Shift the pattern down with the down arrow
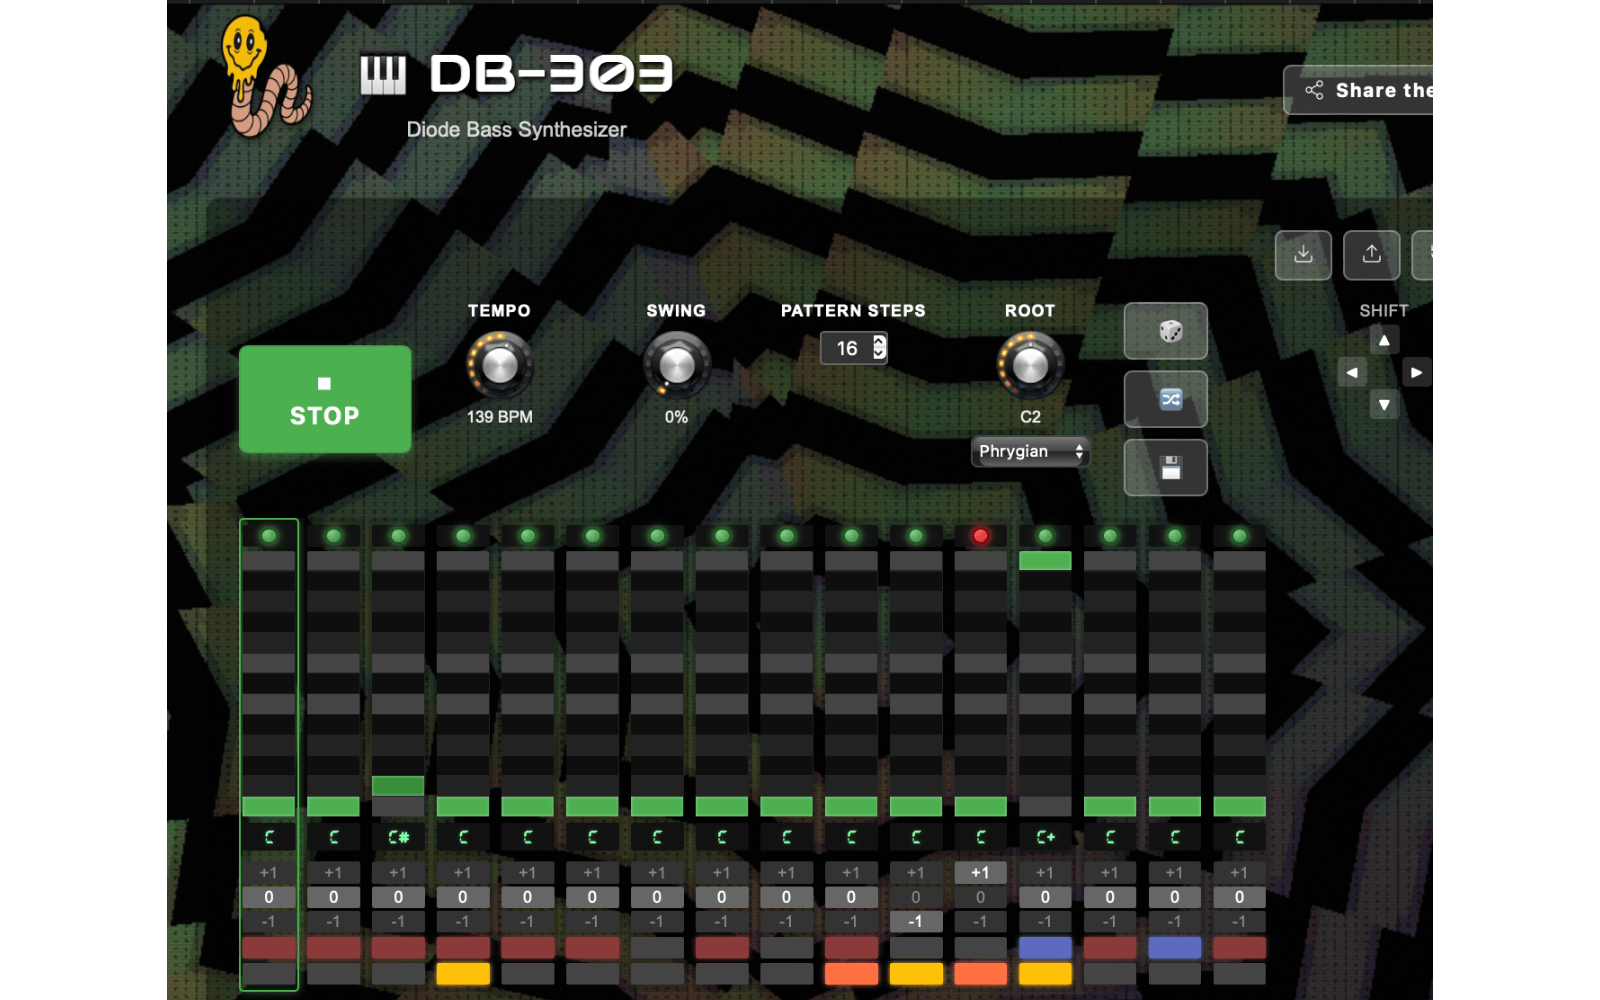The height and width of the screenshot is (1000, 1600). coord(1384,406)
